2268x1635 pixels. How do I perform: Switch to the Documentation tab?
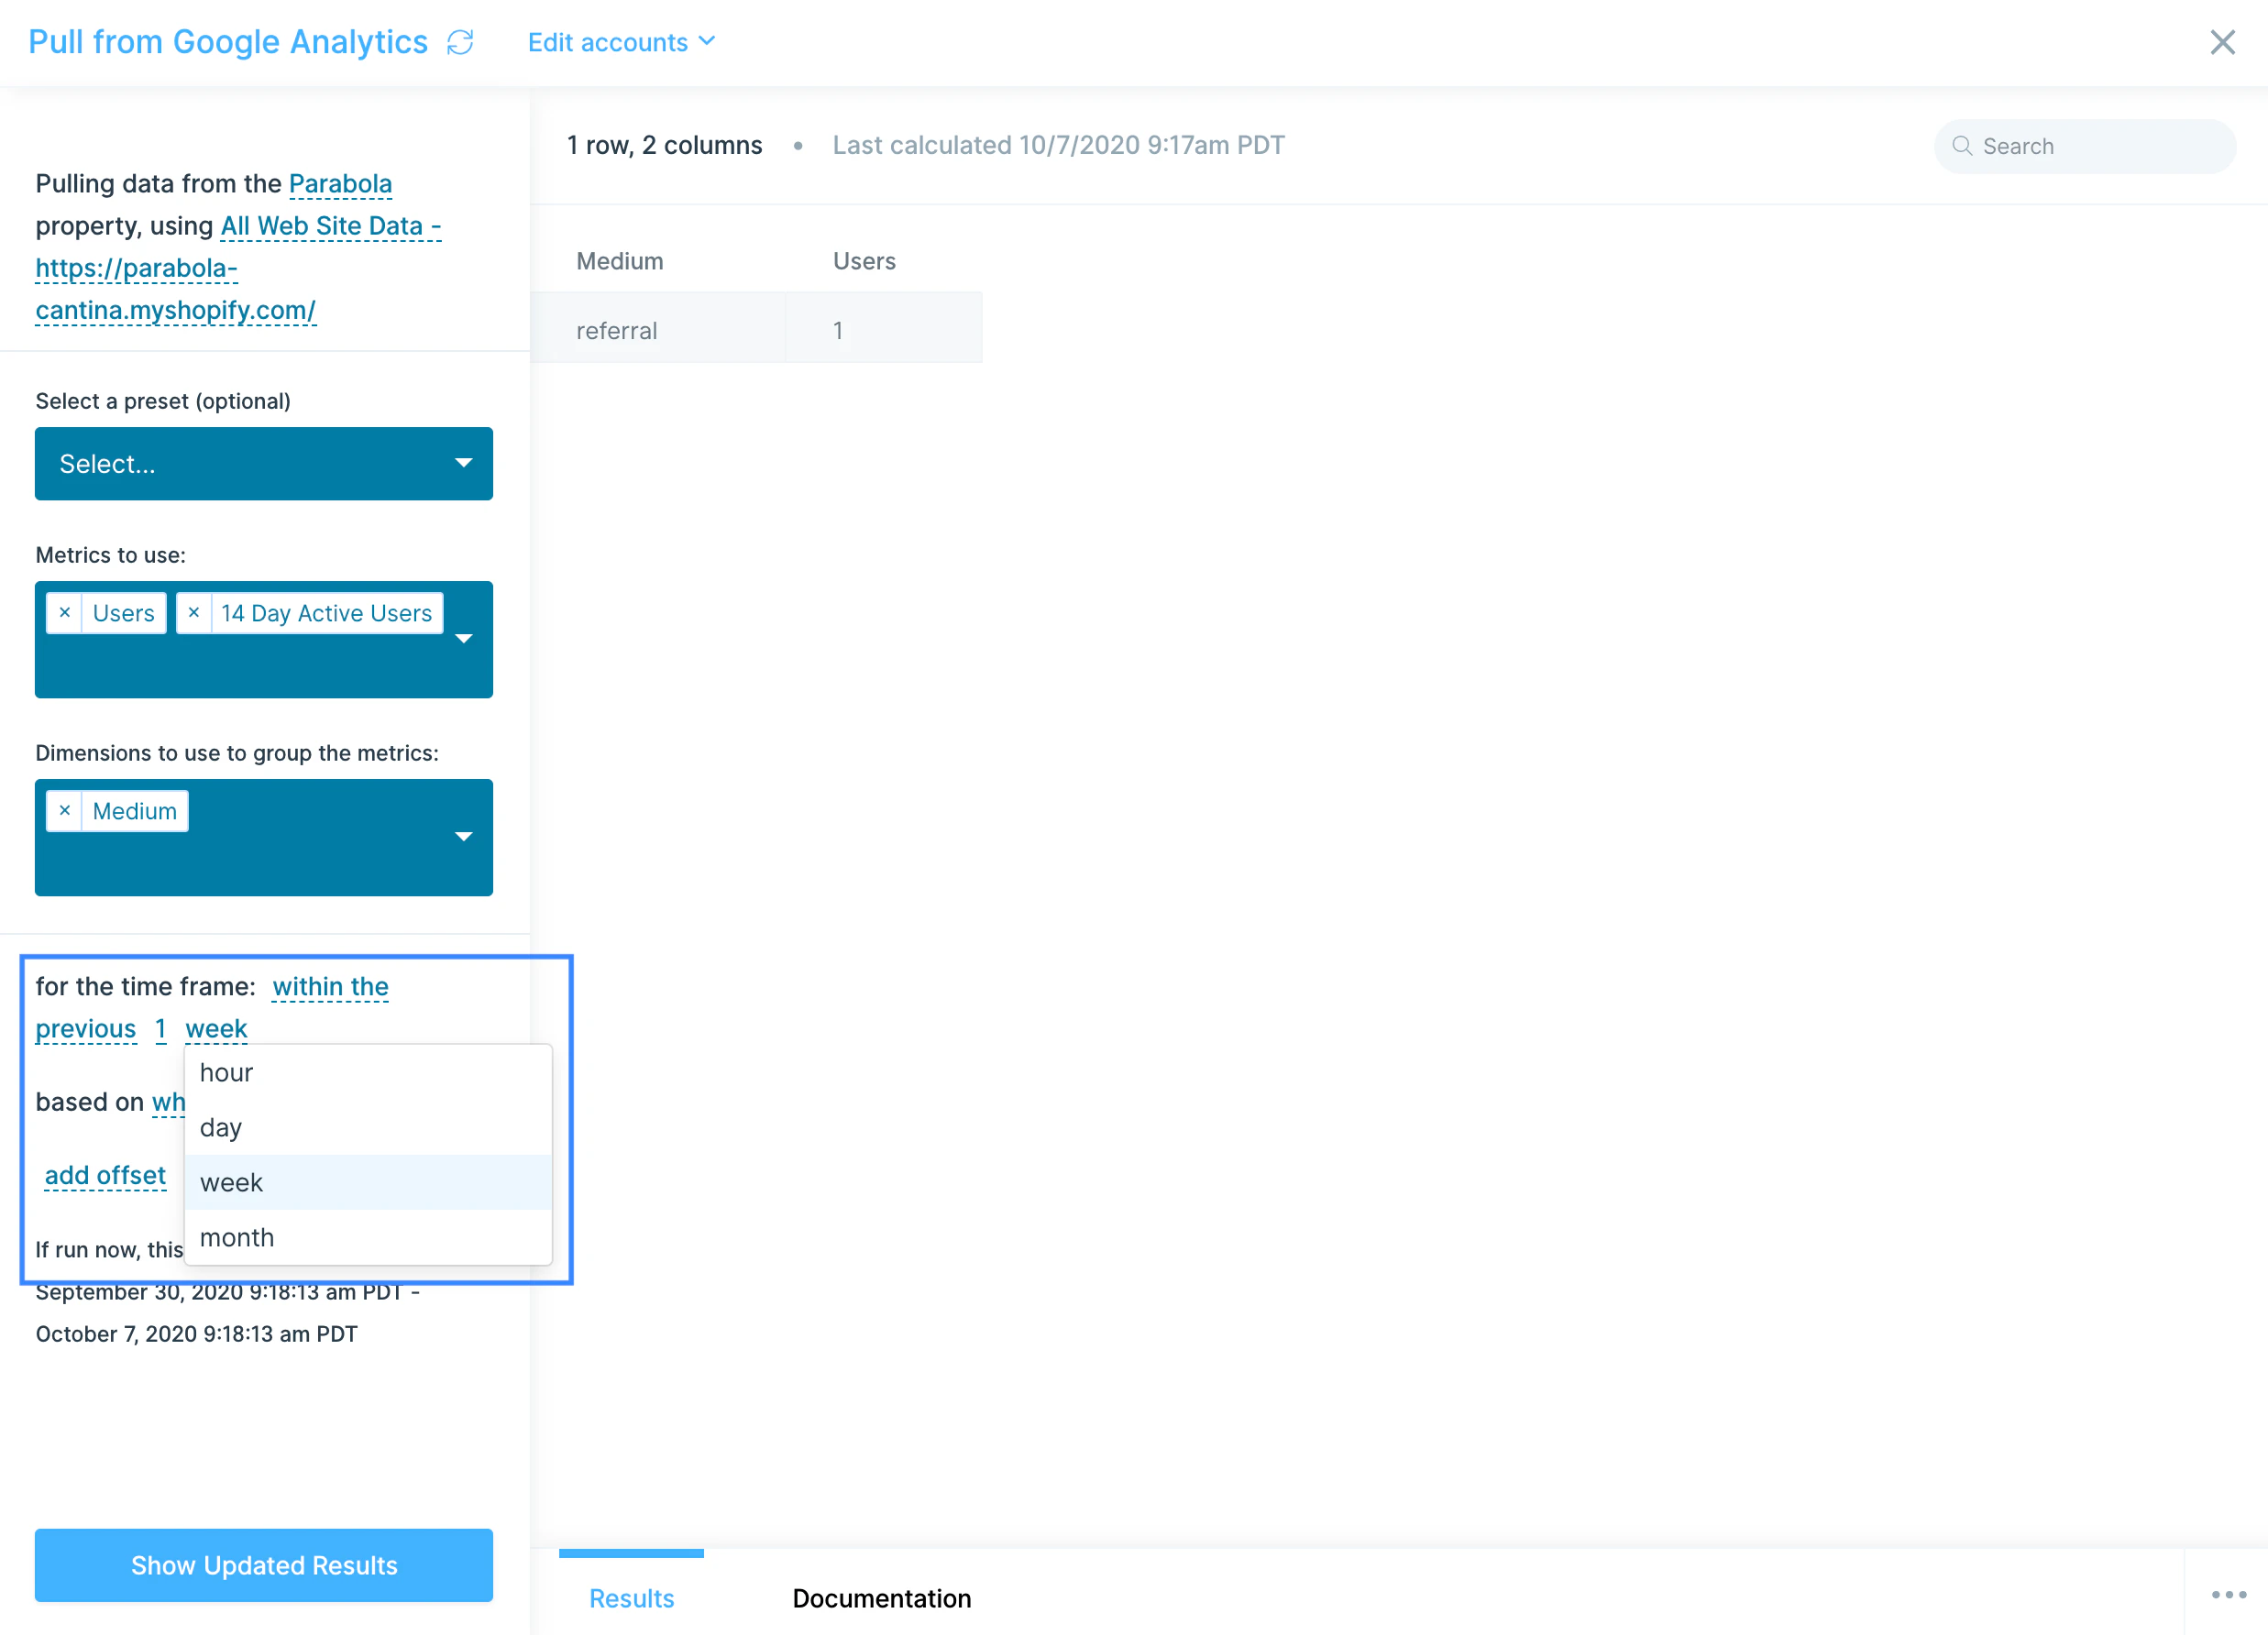(x=881, y=1598)
